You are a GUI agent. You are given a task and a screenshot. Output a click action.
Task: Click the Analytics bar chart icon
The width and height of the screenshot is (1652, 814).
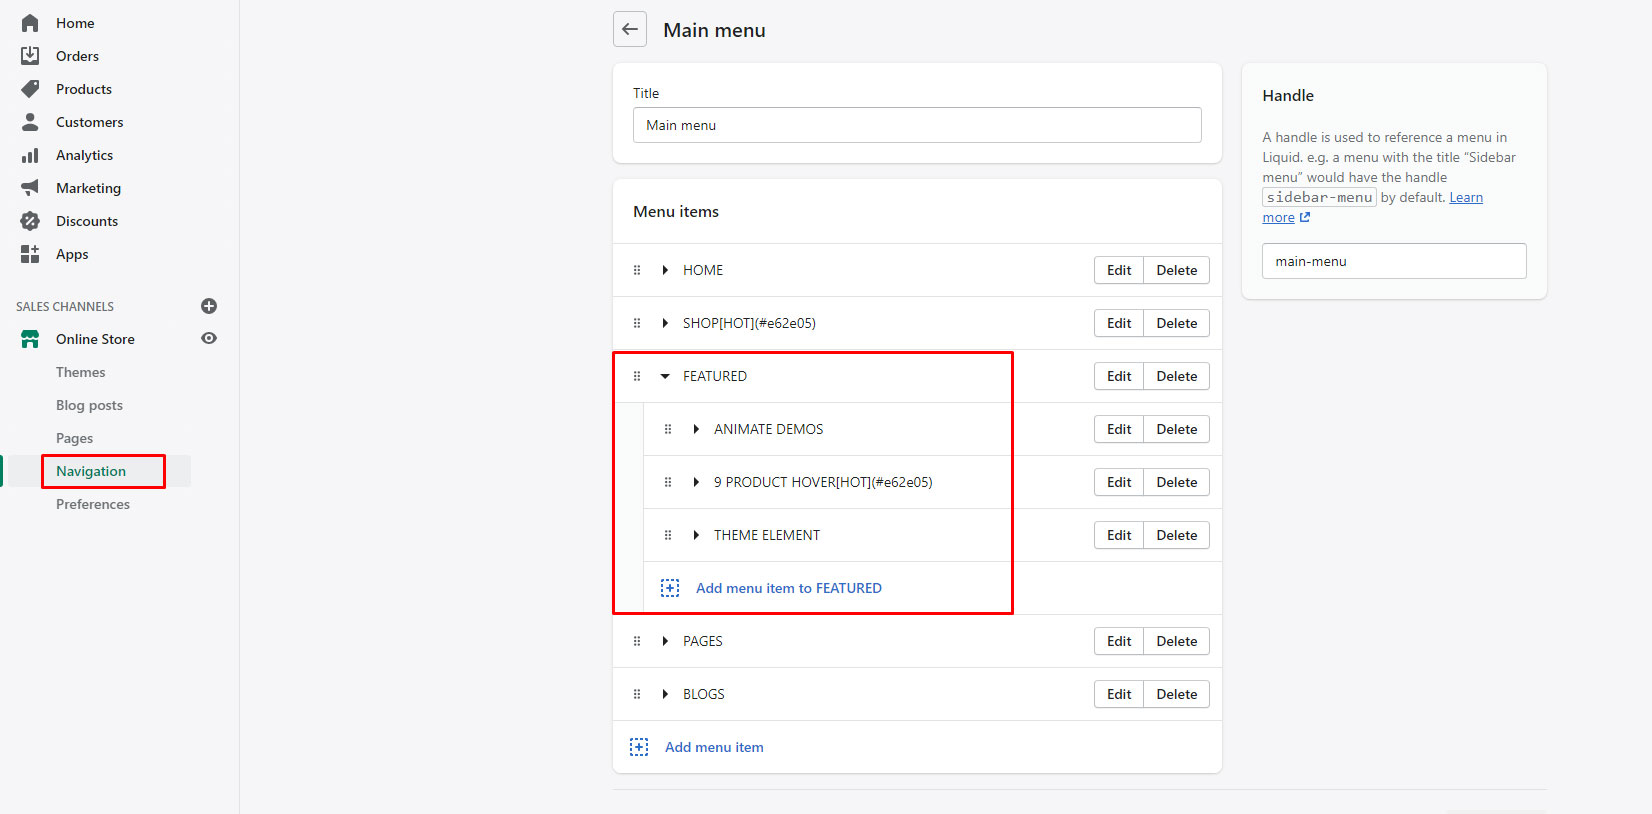[30, 155]
